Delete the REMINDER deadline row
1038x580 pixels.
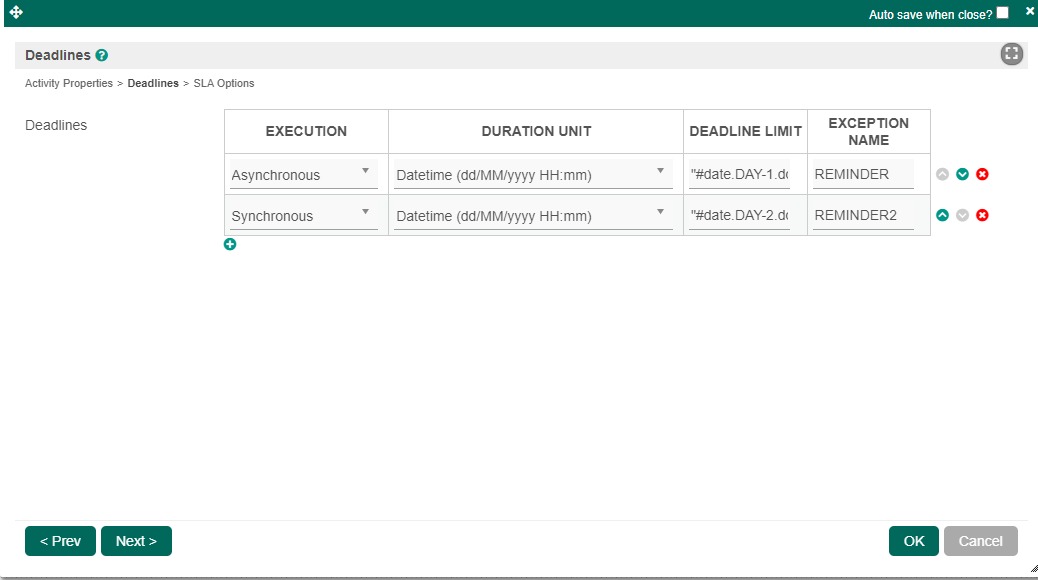tap(982, 174)
